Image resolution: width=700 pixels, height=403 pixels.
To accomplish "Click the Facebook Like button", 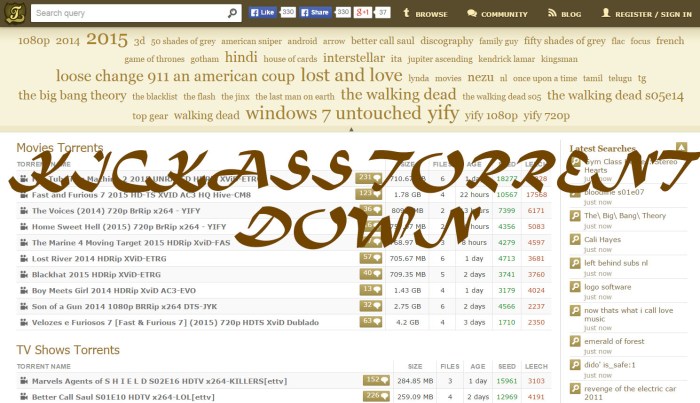I will click(x=262, y=12).
